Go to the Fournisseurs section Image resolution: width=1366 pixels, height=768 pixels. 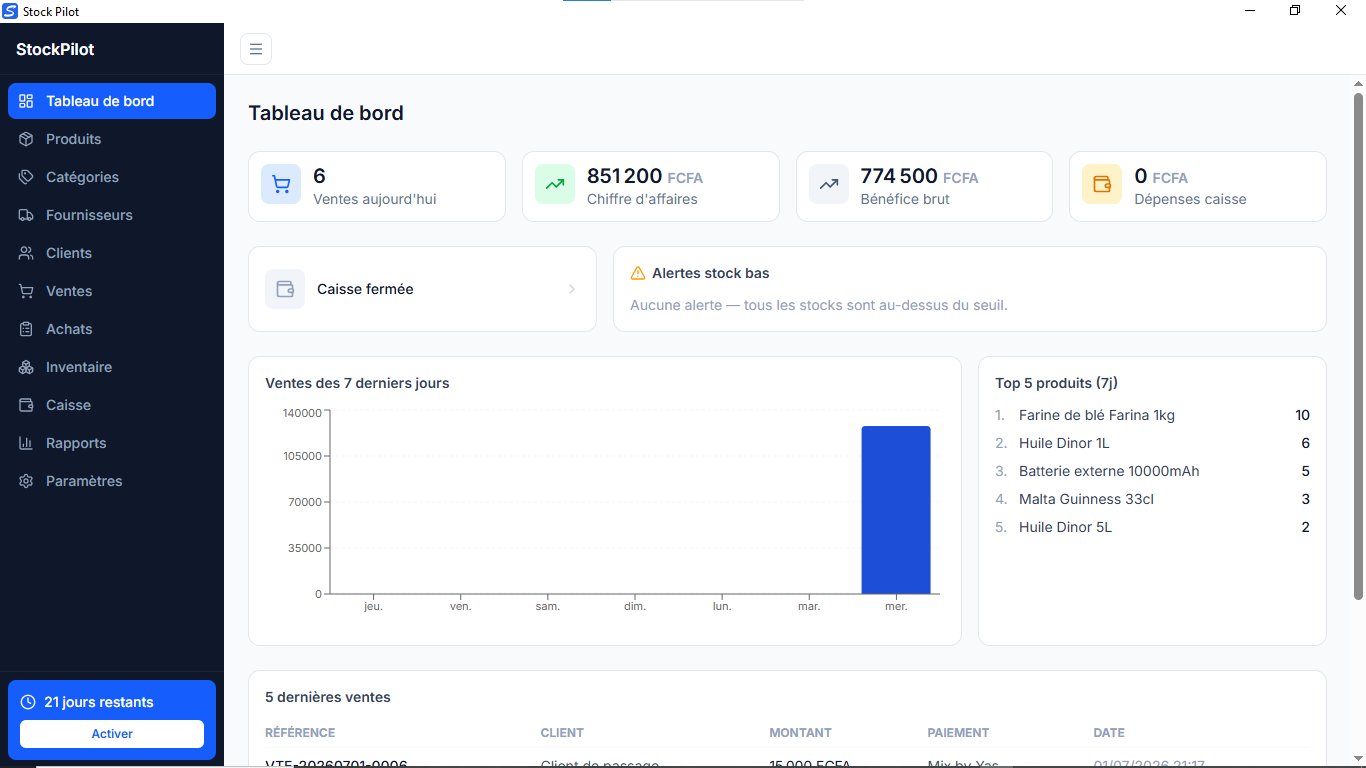click(112, 215)
